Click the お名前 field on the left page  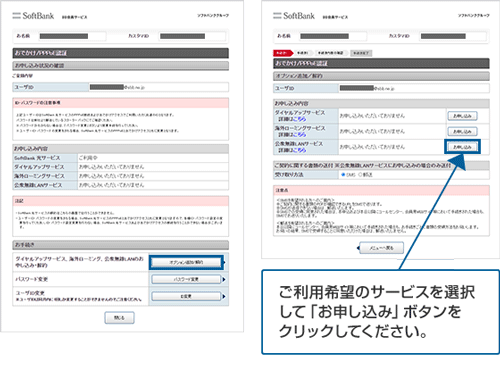pos(72,36)
